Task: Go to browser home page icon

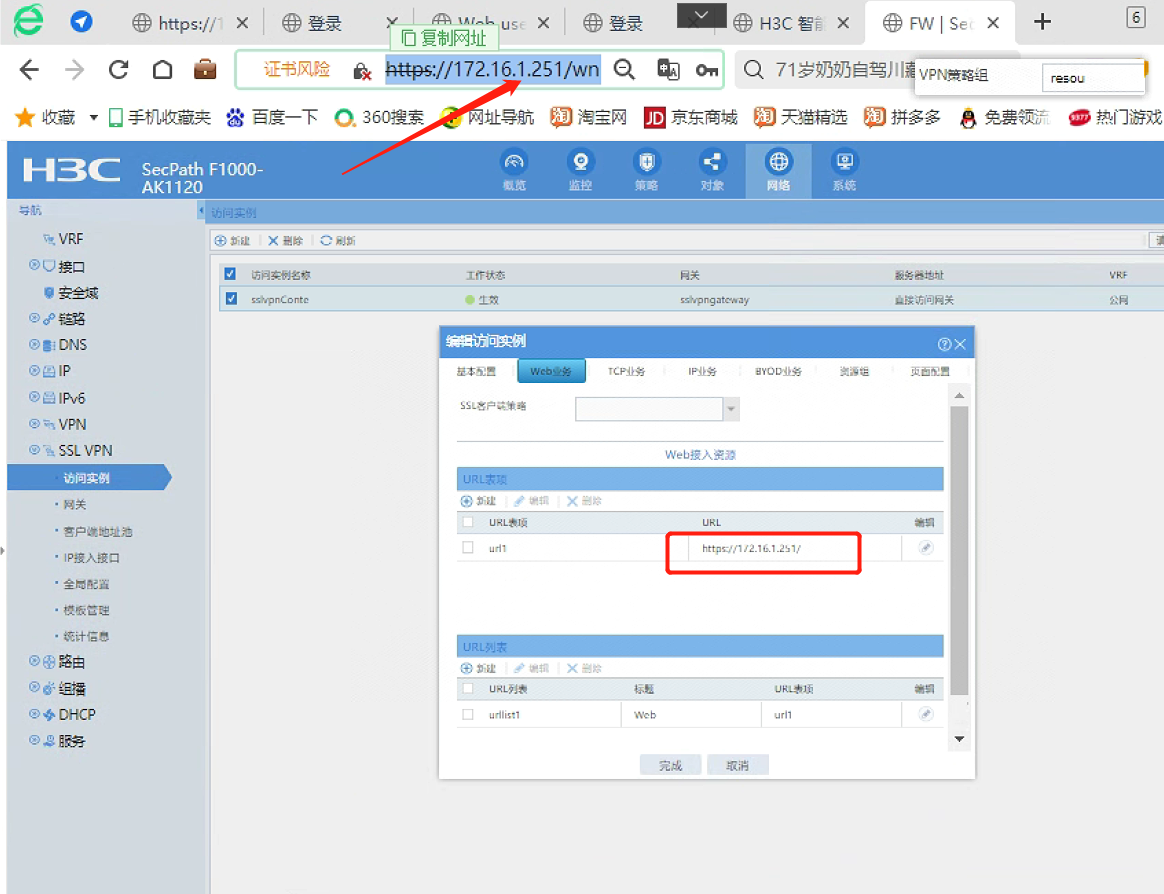Action: [x=163, y=70]
